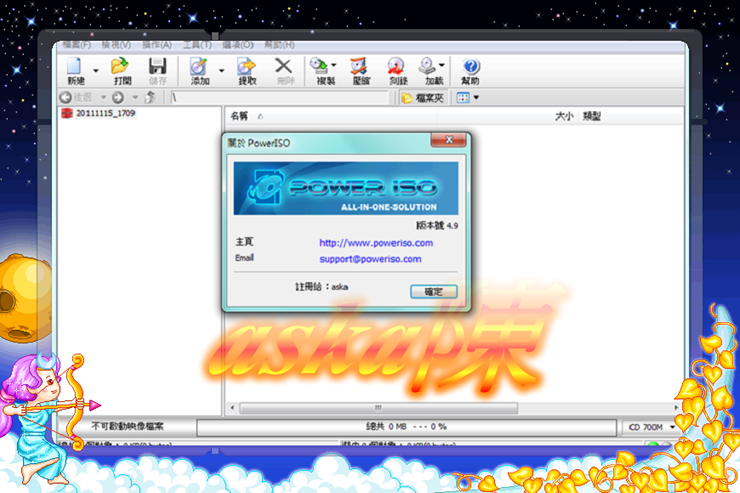
Task: Open the 幫助(H) menu
Action: click(279, 45)
